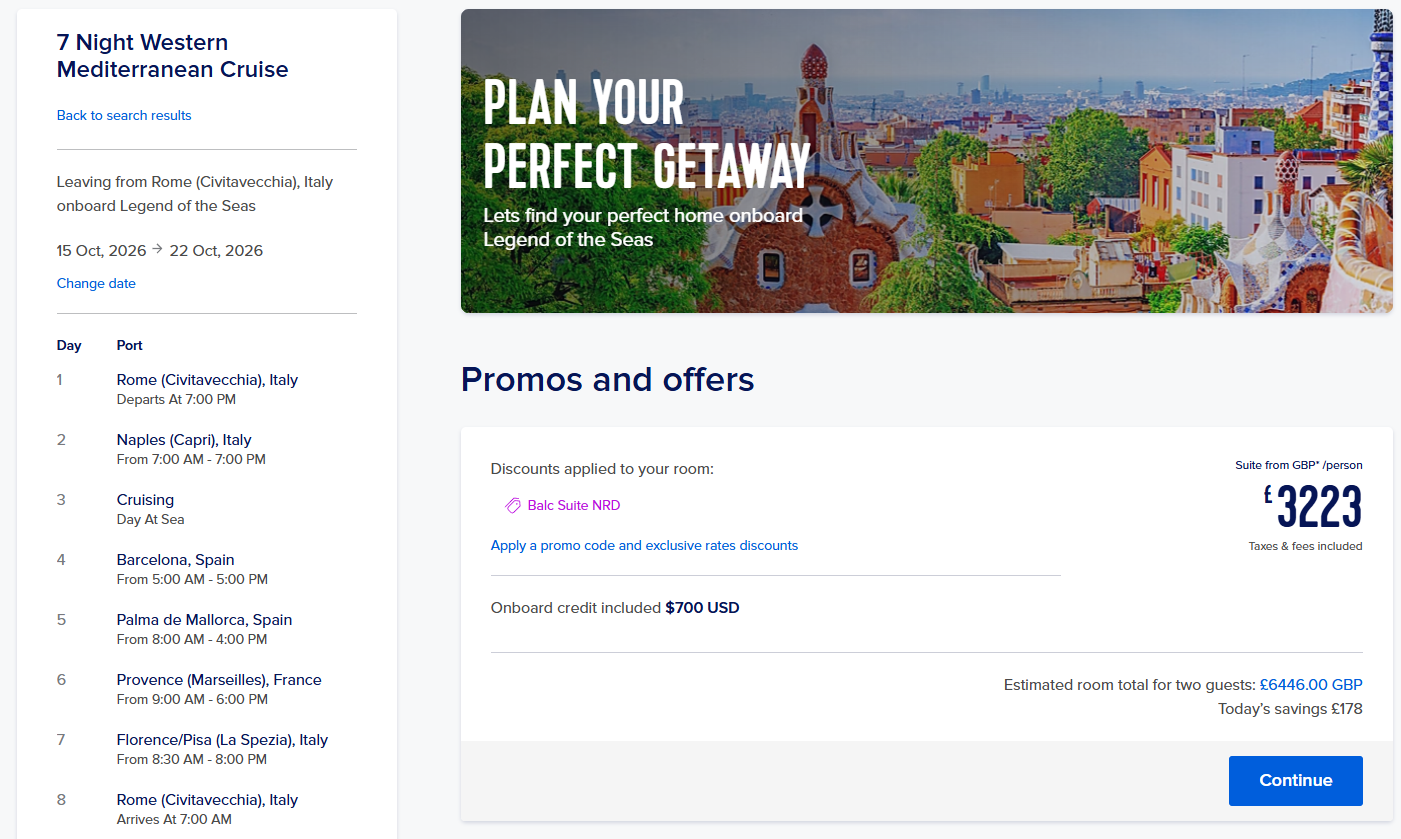Click the Change date link

(96, 283)
